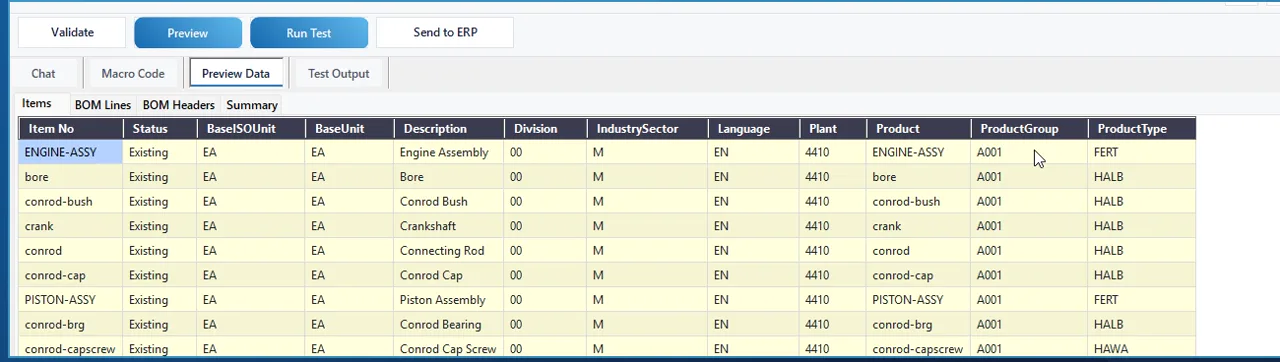Click FERT in the ENGINE-ASSY row

1141,152
